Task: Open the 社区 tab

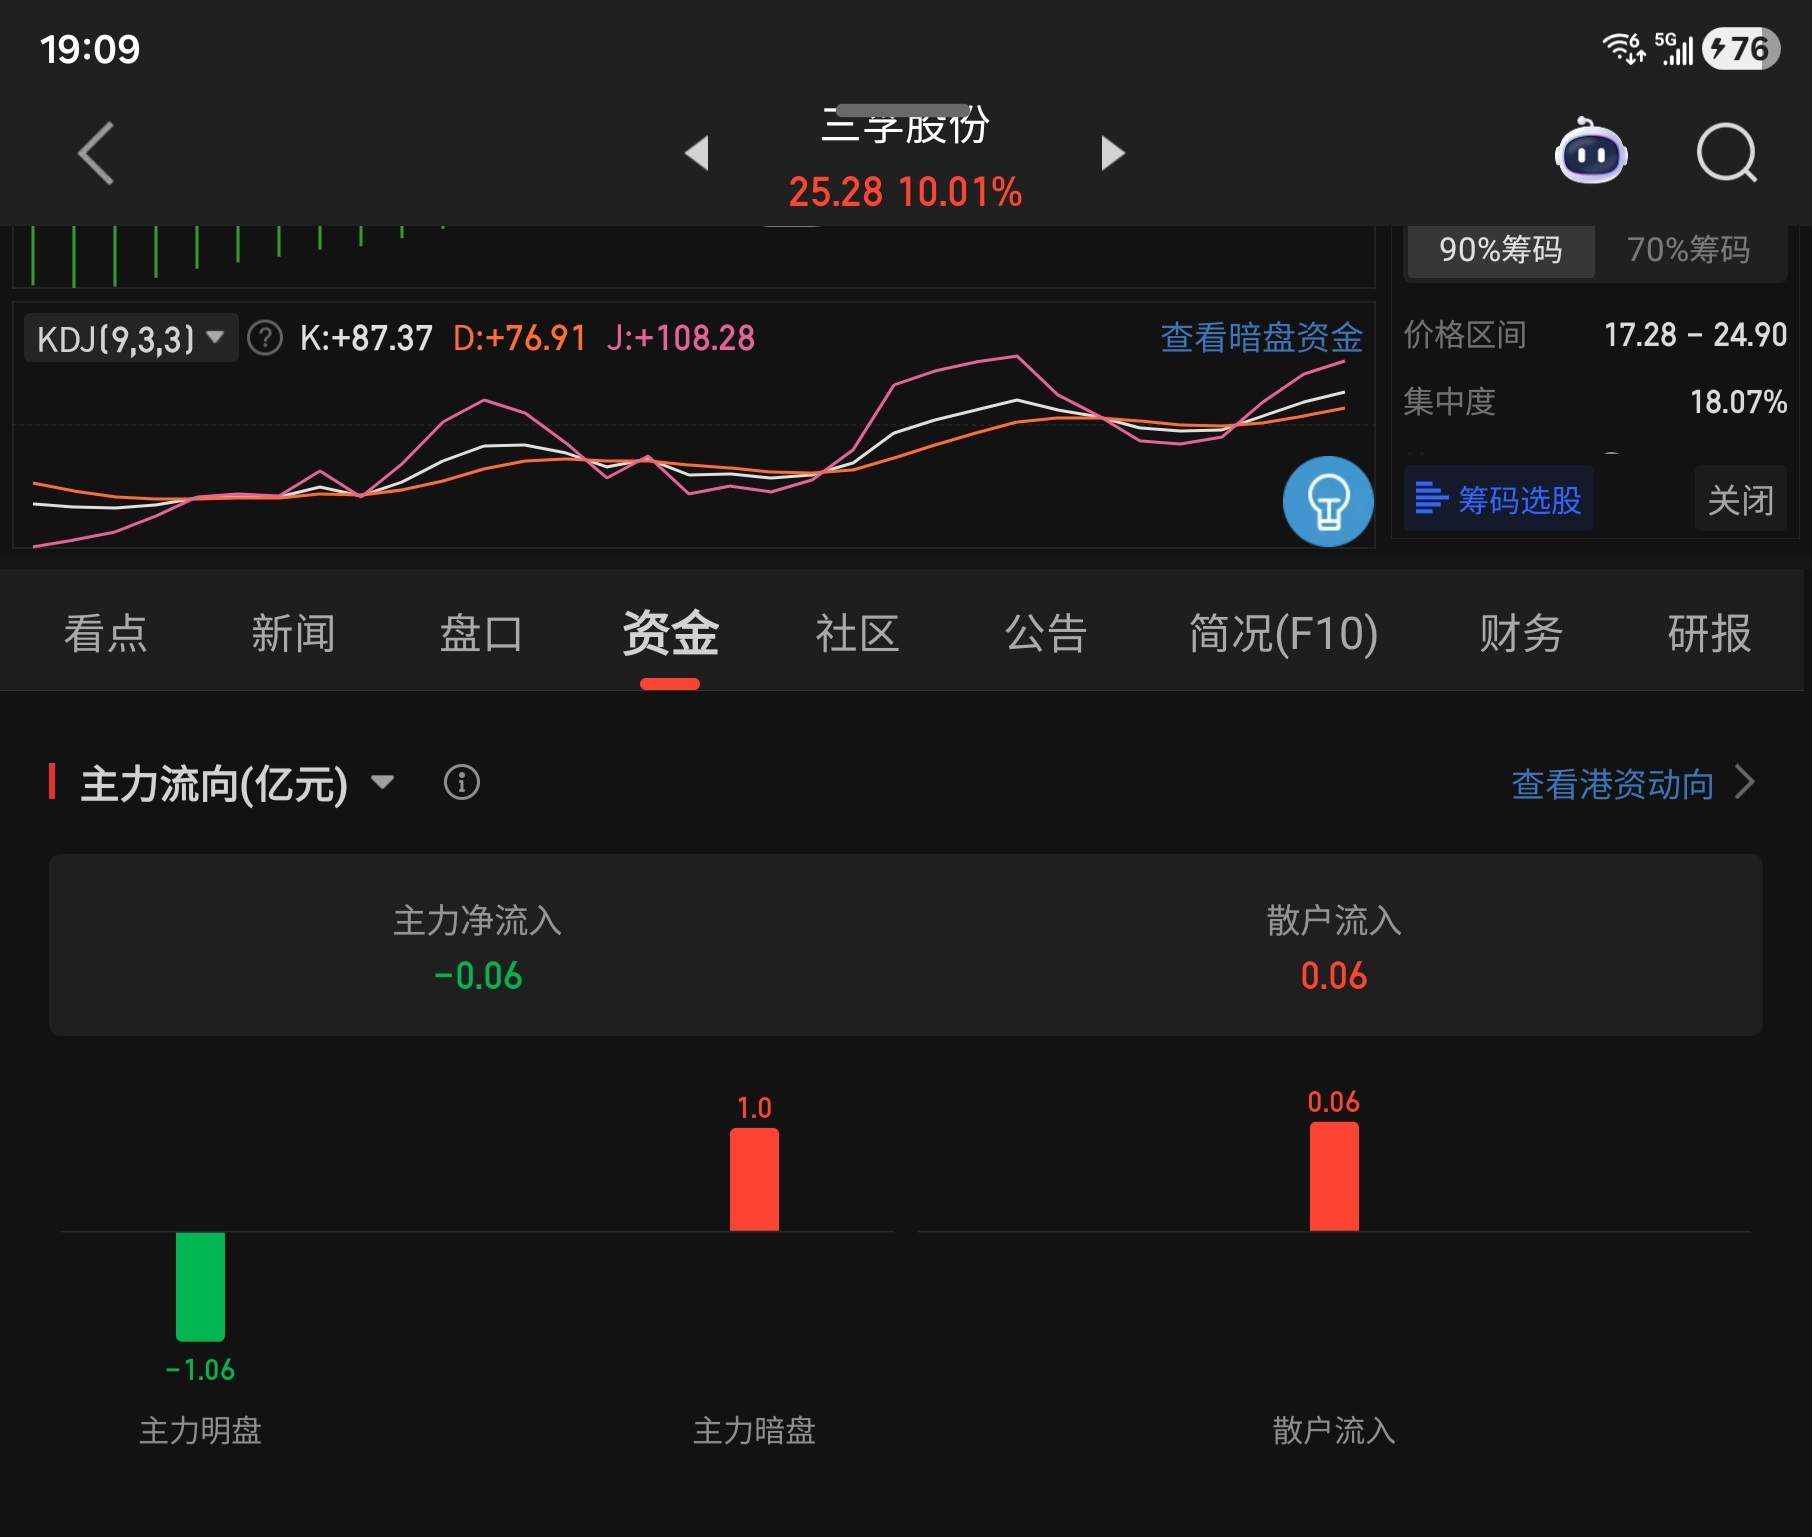Action: click(857, 633)
